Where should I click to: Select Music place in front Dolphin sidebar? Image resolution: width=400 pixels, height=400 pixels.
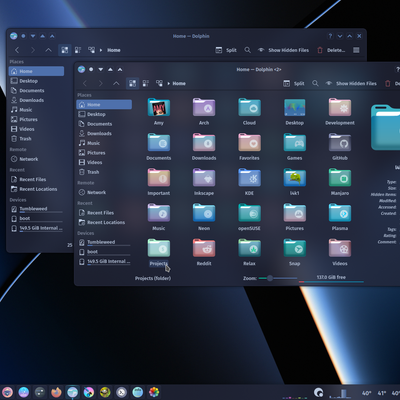tap(104, 143)
